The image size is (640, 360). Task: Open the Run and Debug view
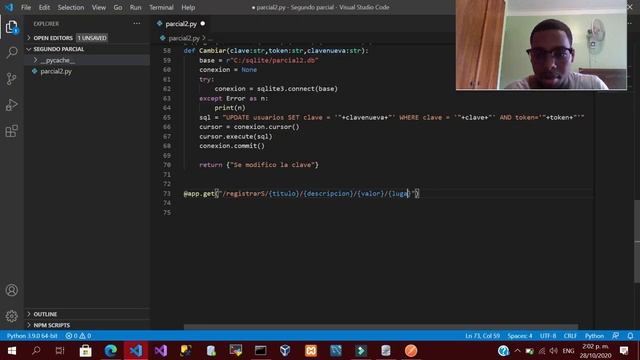click(x=11, y=105)
